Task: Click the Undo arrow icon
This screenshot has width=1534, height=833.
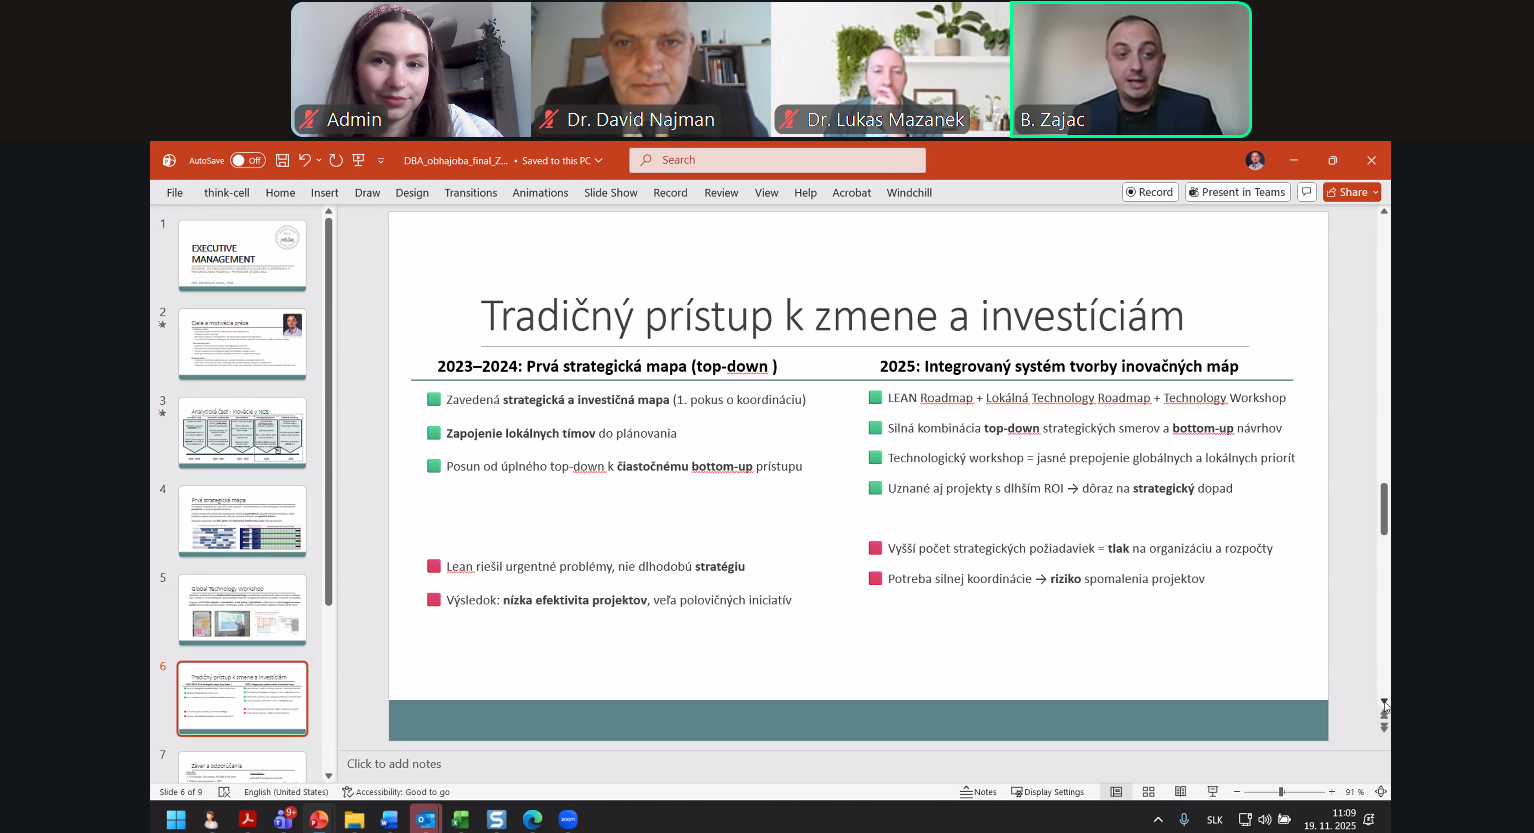Action: tap(304, 160)
